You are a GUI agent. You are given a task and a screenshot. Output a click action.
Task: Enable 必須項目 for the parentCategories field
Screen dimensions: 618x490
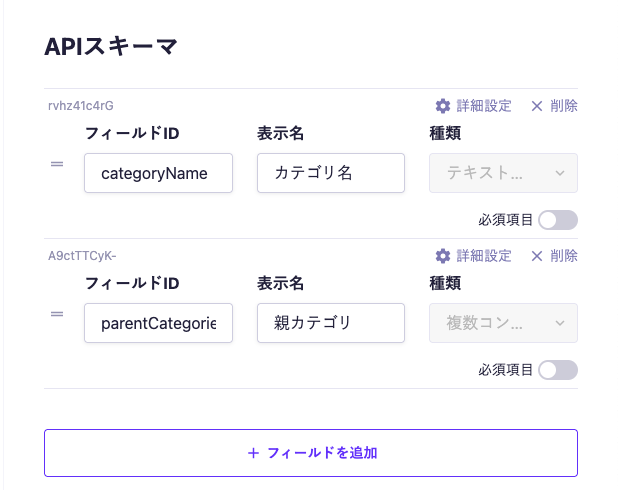coord(557,370)
